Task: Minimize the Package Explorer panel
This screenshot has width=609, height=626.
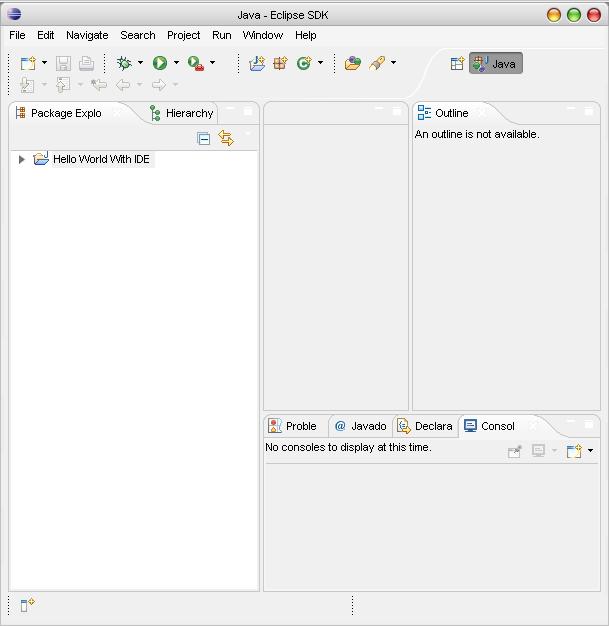Action: 230,109
